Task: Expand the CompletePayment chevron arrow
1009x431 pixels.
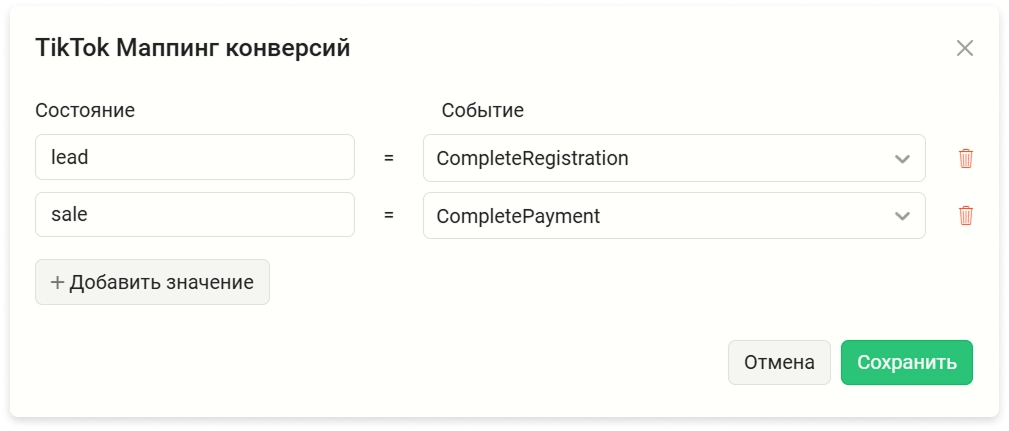Action: tap(902, 216)
